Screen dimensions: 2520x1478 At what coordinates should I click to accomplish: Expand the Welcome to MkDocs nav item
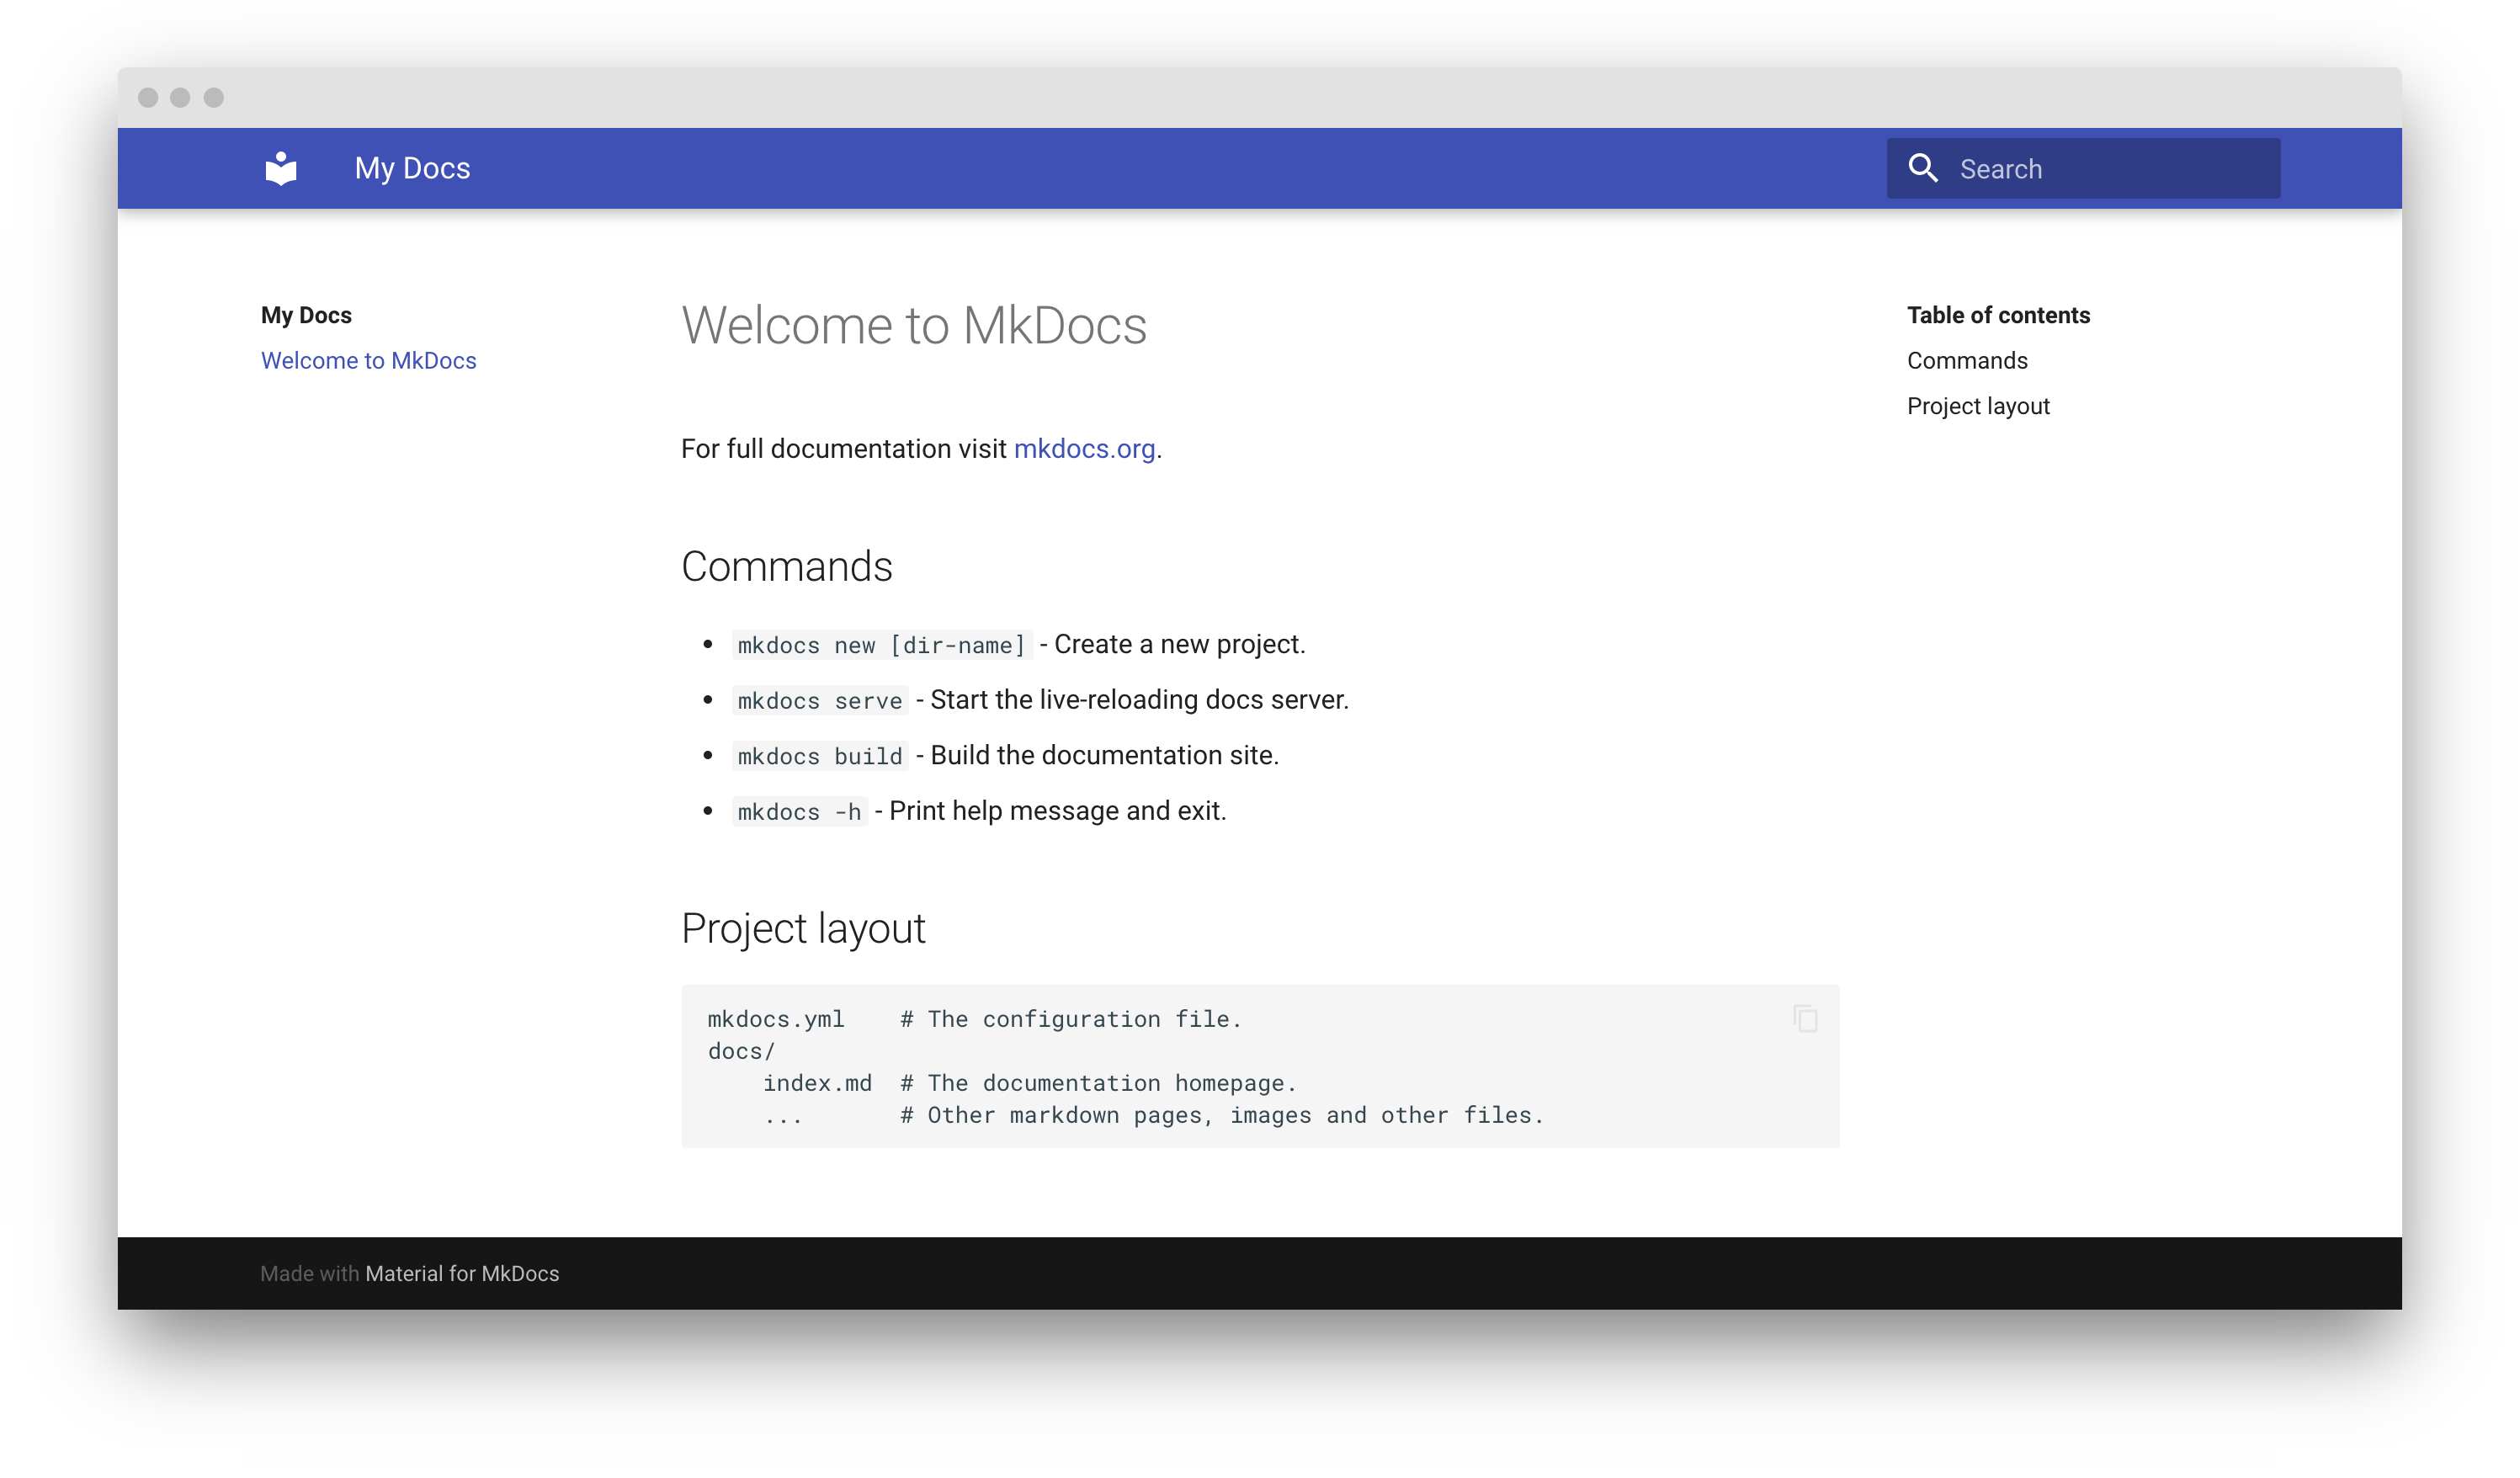pyautogui.click(x=369, y=361)
